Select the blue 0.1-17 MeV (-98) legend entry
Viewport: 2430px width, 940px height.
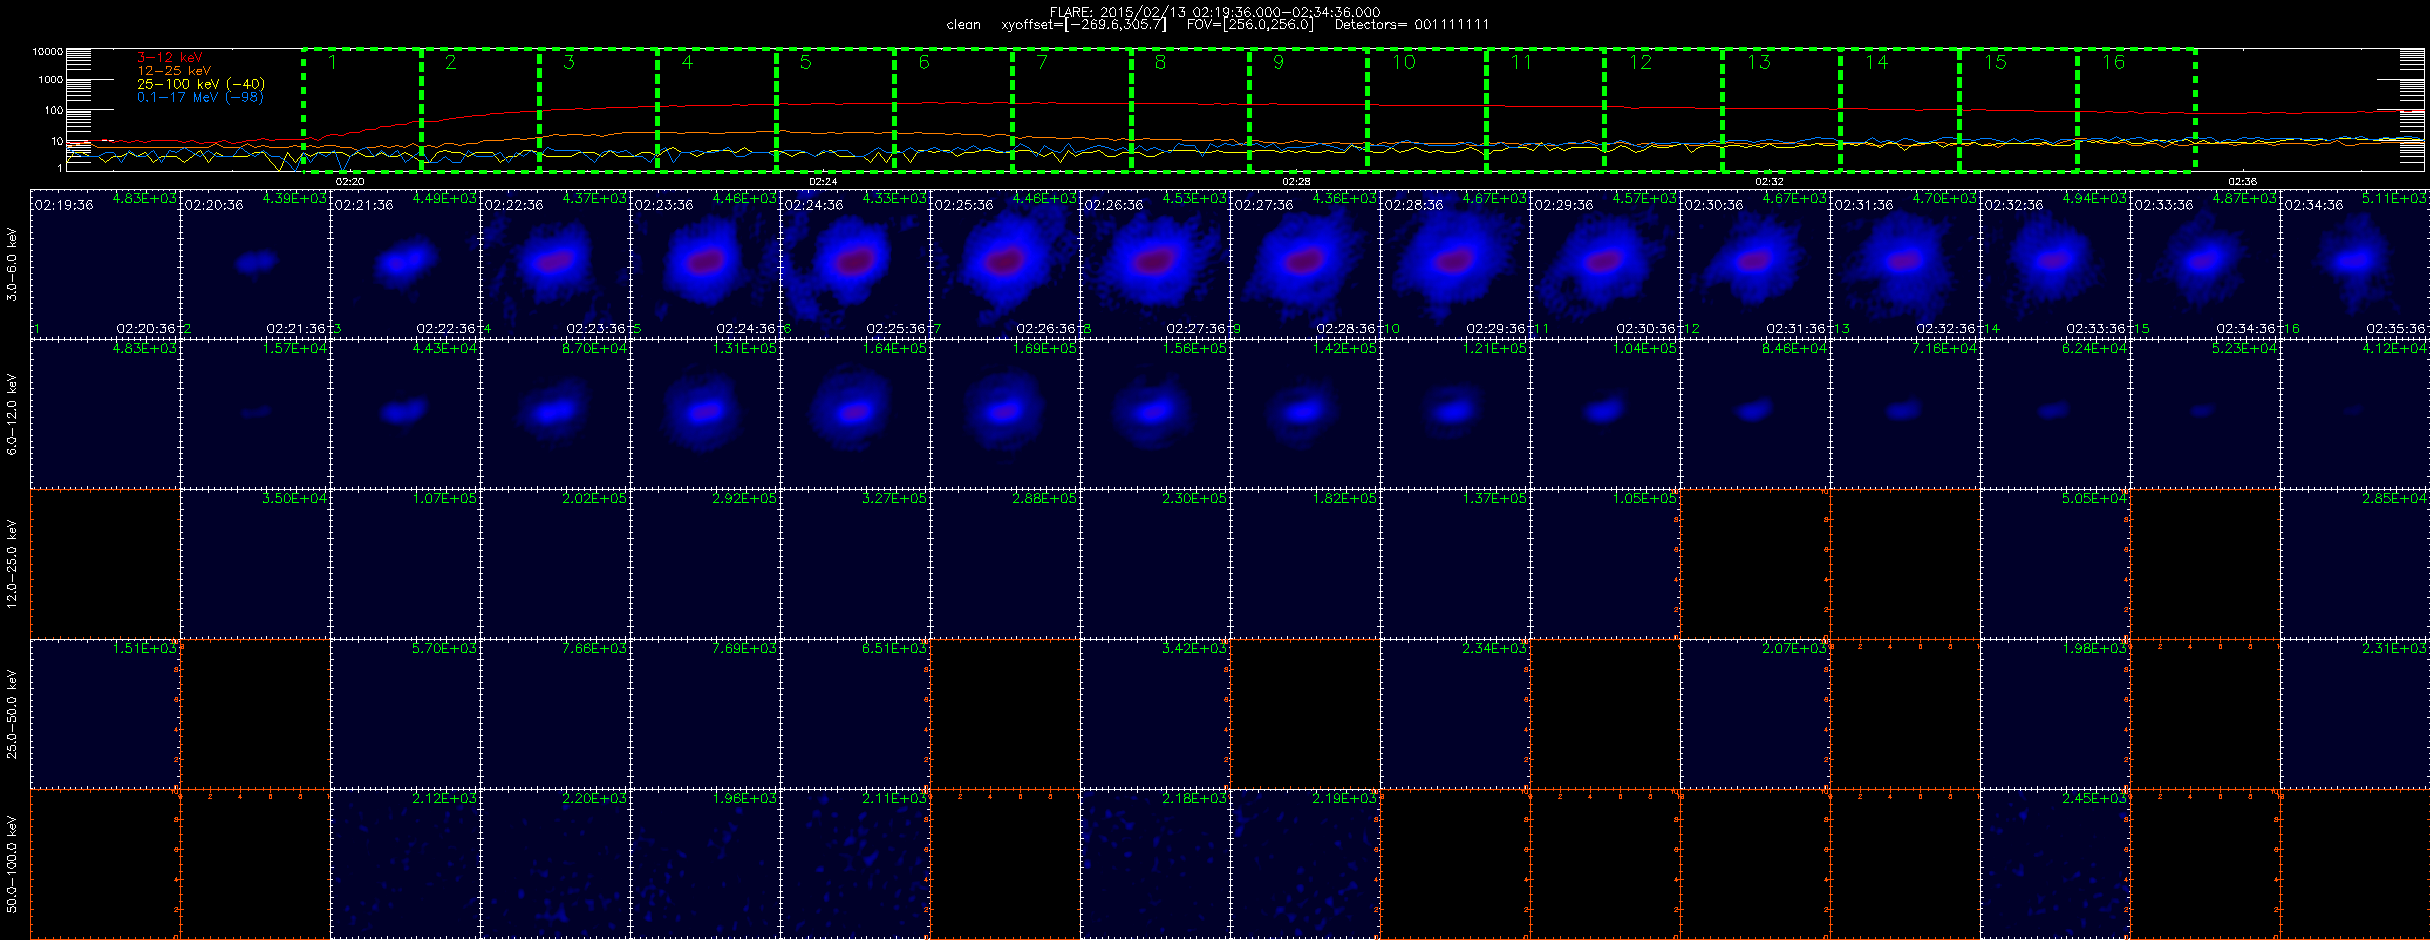pyautogui.click(x=200, y=97)
